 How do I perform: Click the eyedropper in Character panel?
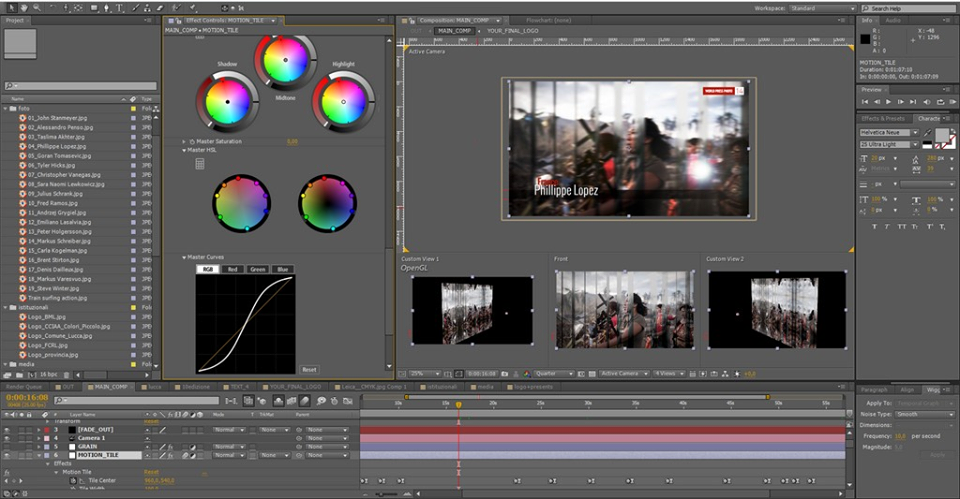pyautogui.click(x=928, y=132)
